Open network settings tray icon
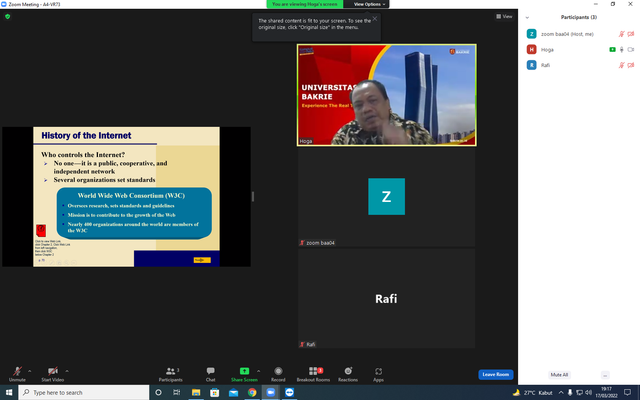Screen dimensions: 640x400 tap(579, 393)
